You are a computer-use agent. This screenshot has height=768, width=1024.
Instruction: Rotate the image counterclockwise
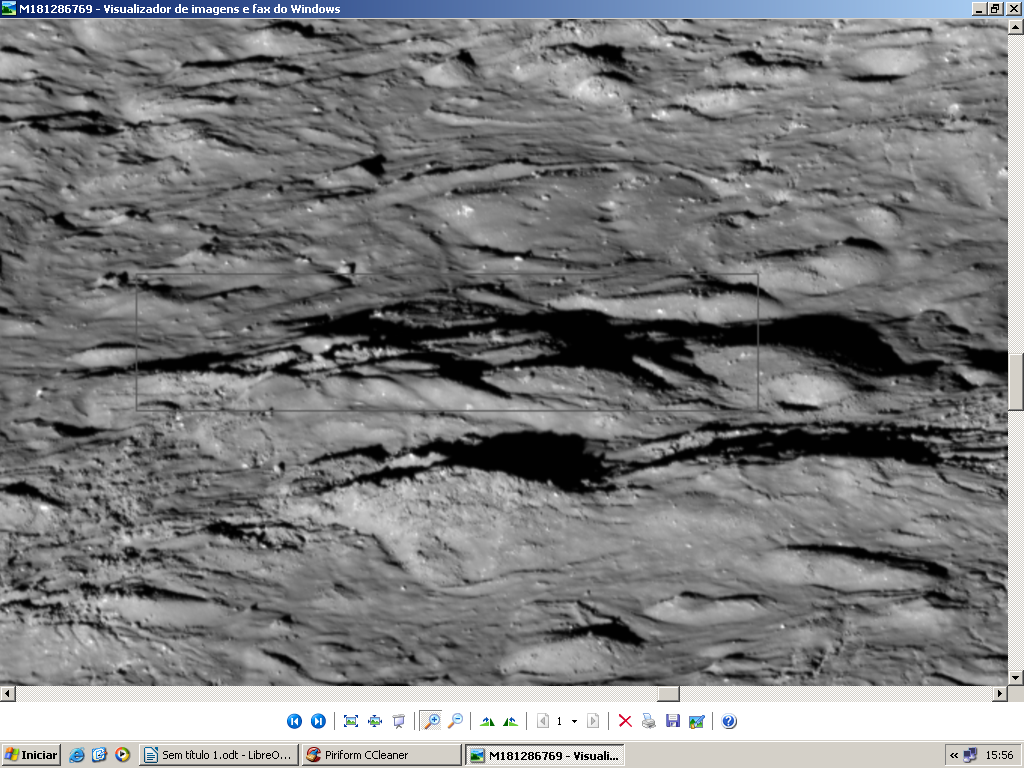[511, 721]
